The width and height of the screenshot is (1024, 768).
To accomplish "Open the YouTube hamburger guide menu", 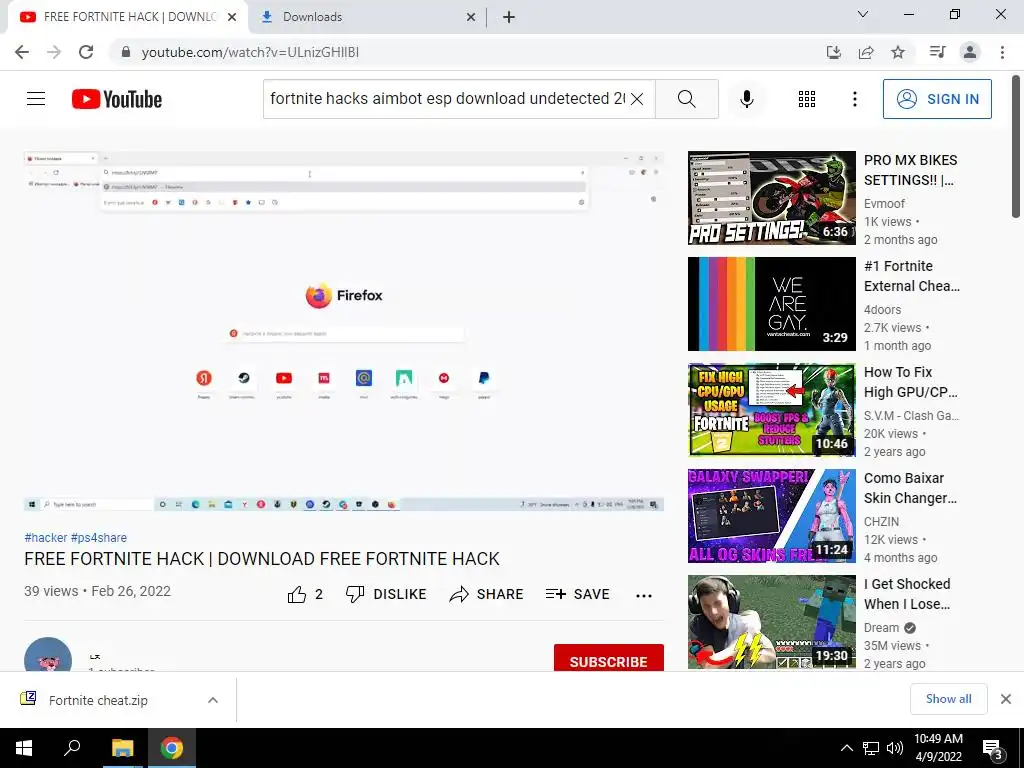I will click(36, 99).
